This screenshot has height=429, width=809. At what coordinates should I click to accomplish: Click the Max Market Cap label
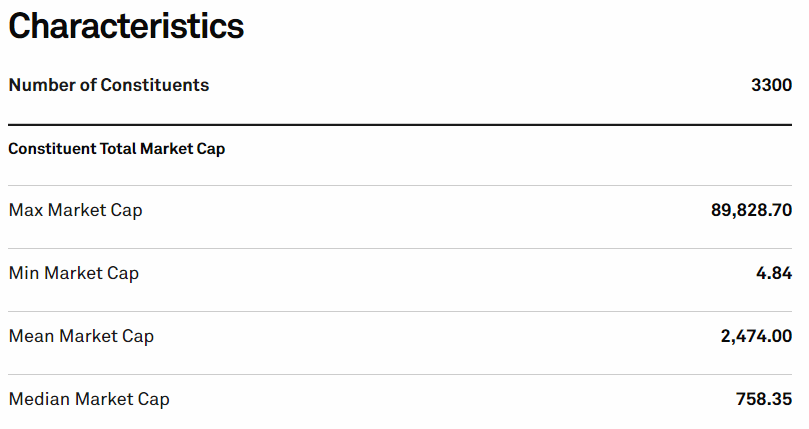[75, 210]
